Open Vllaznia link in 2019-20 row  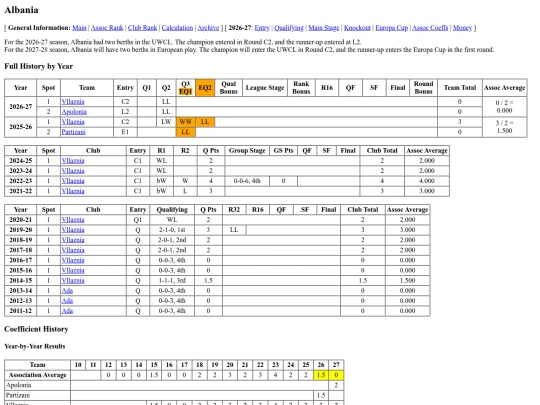click(x=73, y=230)
